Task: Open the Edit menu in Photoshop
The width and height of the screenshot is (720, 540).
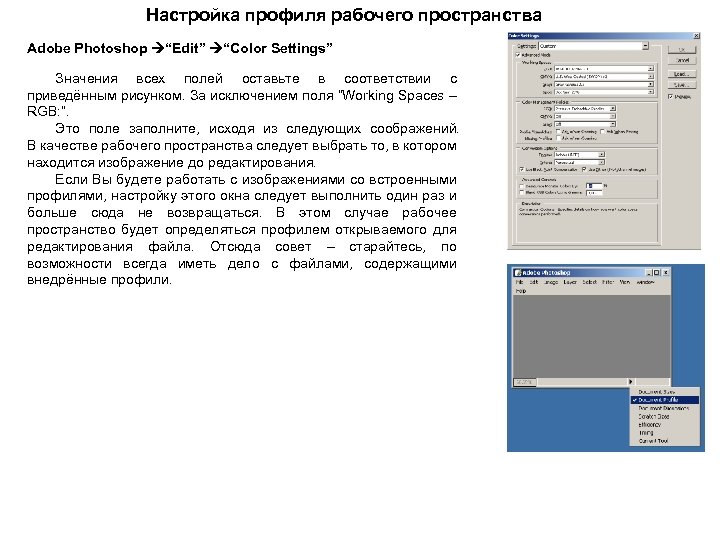Action: 534,282
